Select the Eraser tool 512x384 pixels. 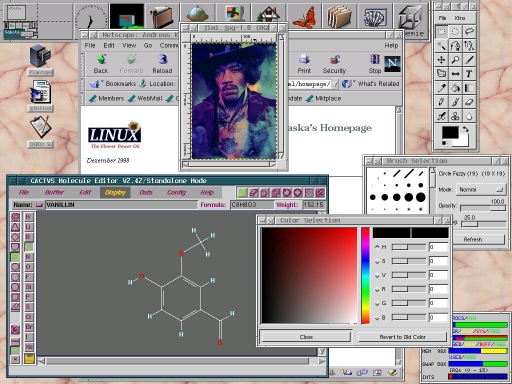point(469,102)
